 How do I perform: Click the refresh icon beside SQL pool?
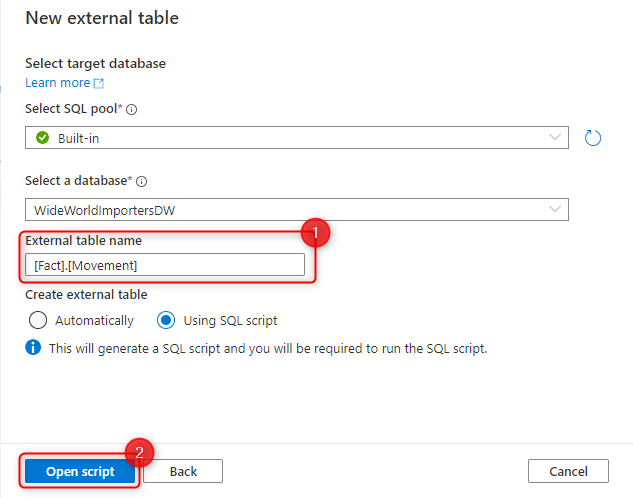pos(593,138)
